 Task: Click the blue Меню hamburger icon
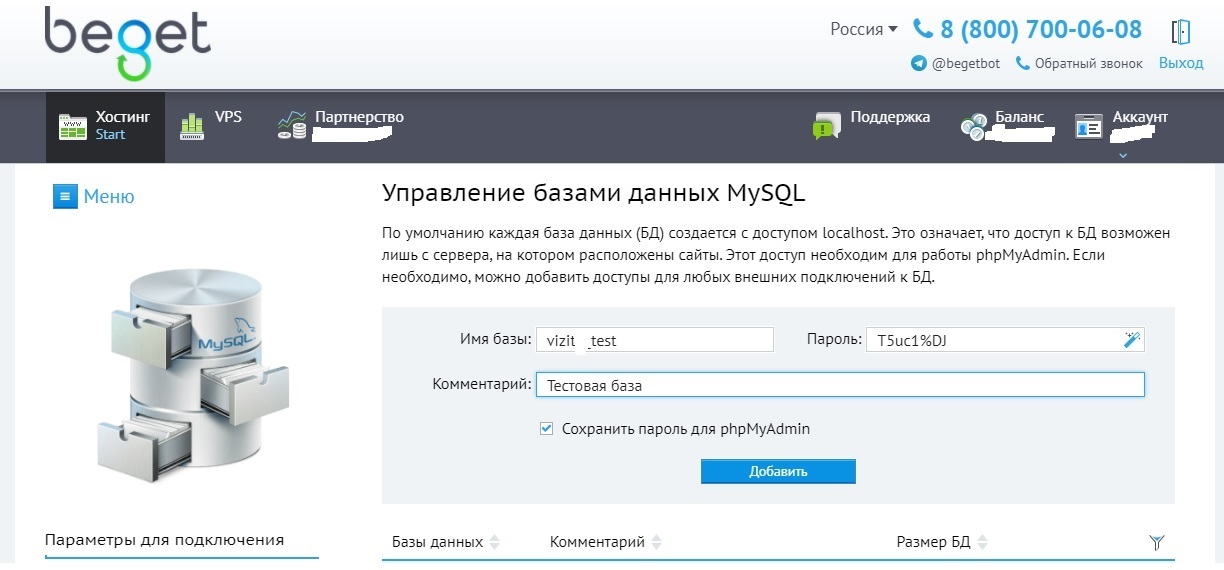(65, 196)
